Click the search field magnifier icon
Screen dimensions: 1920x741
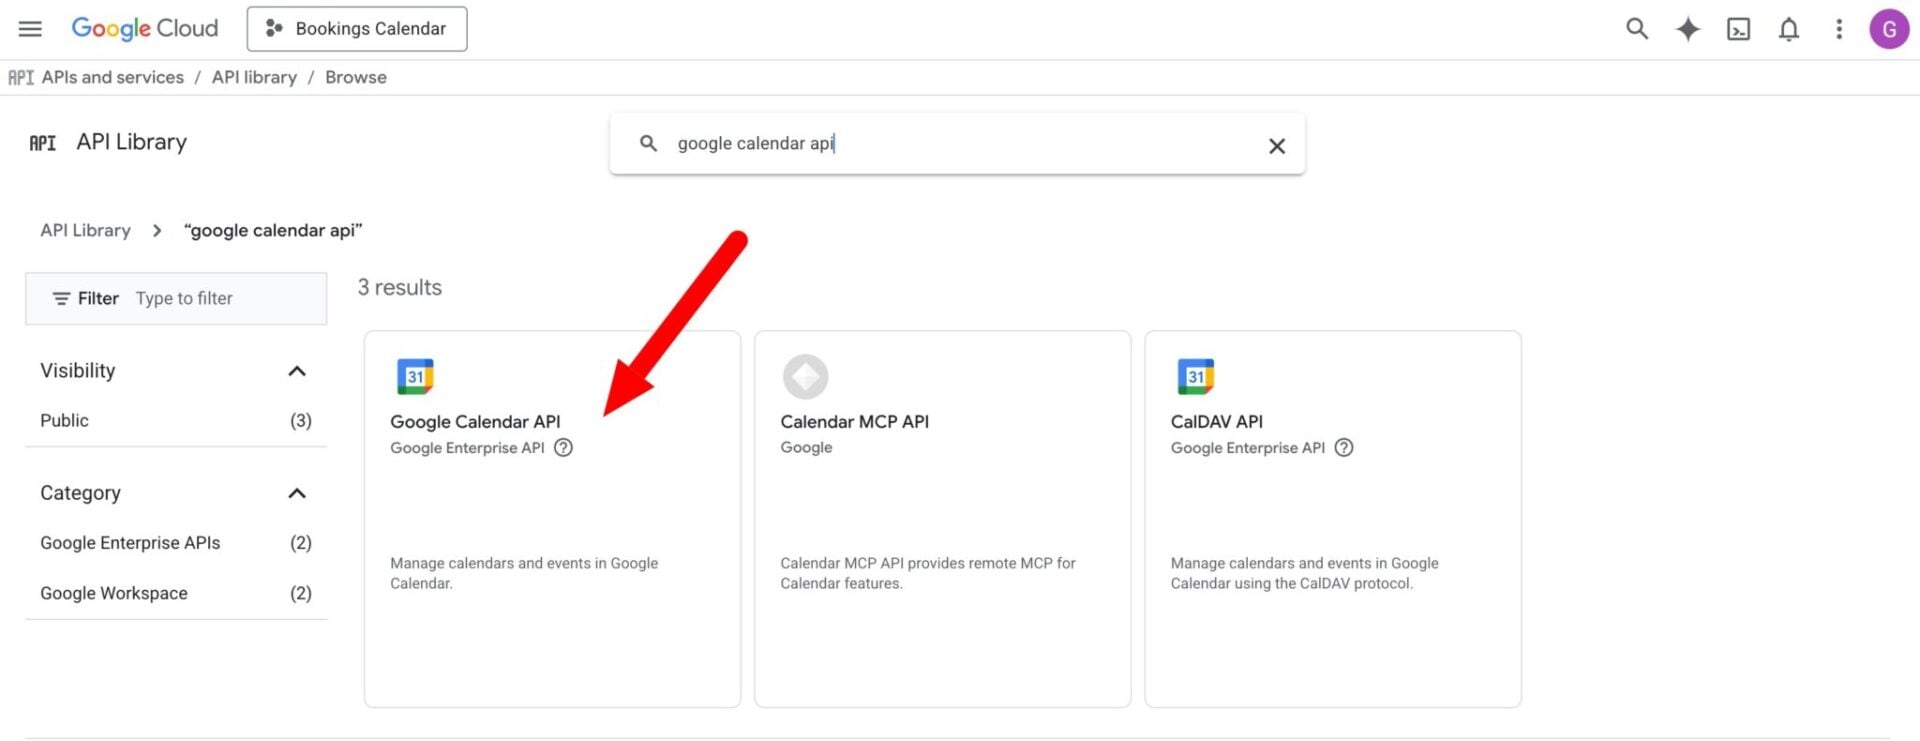(648, 144)
